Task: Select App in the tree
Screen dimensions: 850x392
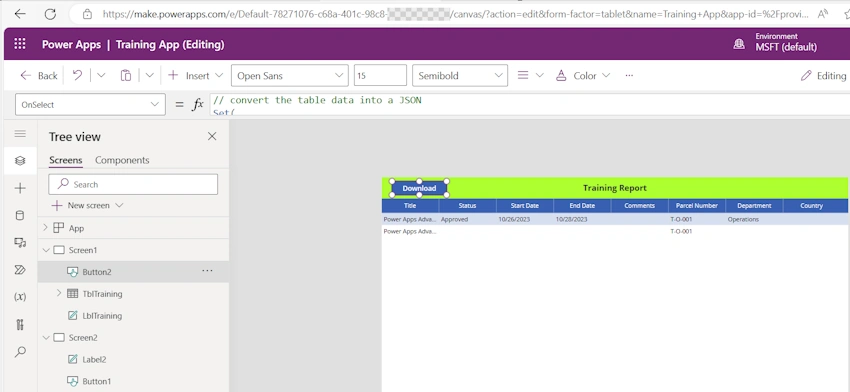Action: (76, 228)
